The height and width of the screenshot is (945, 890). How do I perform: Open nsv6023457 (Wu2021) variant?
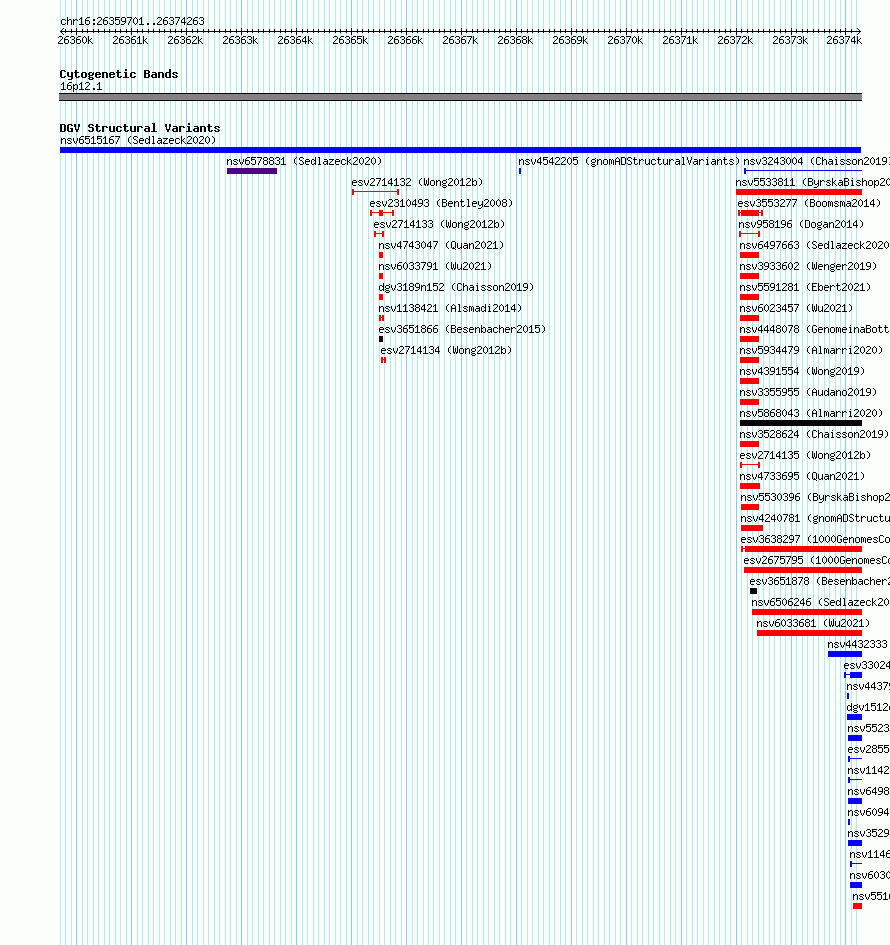(x=796, y=309)
